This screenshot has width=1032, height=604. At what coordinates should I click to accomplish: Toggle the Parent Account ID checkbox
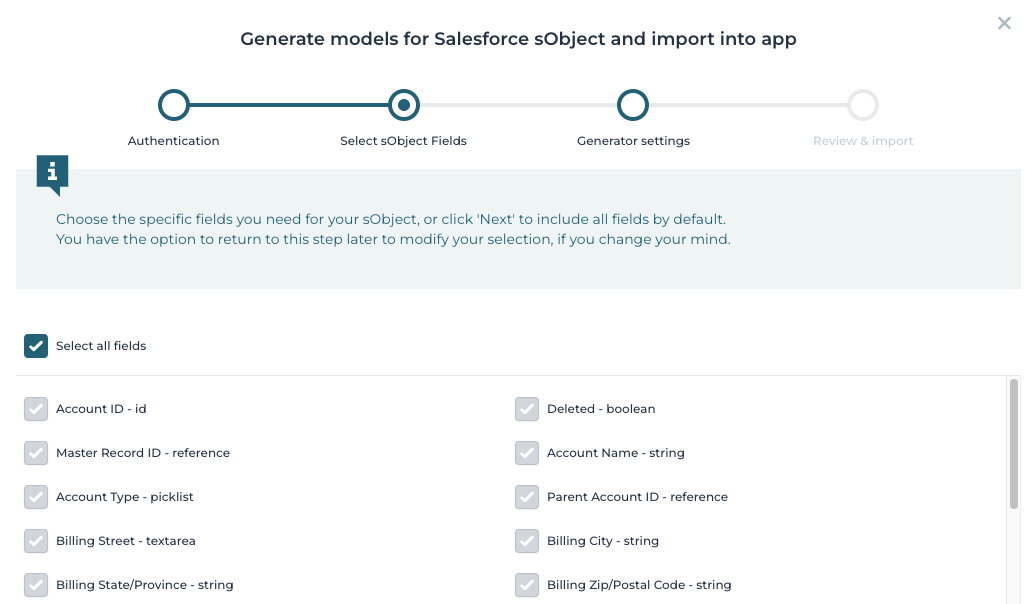pos(527,497)
